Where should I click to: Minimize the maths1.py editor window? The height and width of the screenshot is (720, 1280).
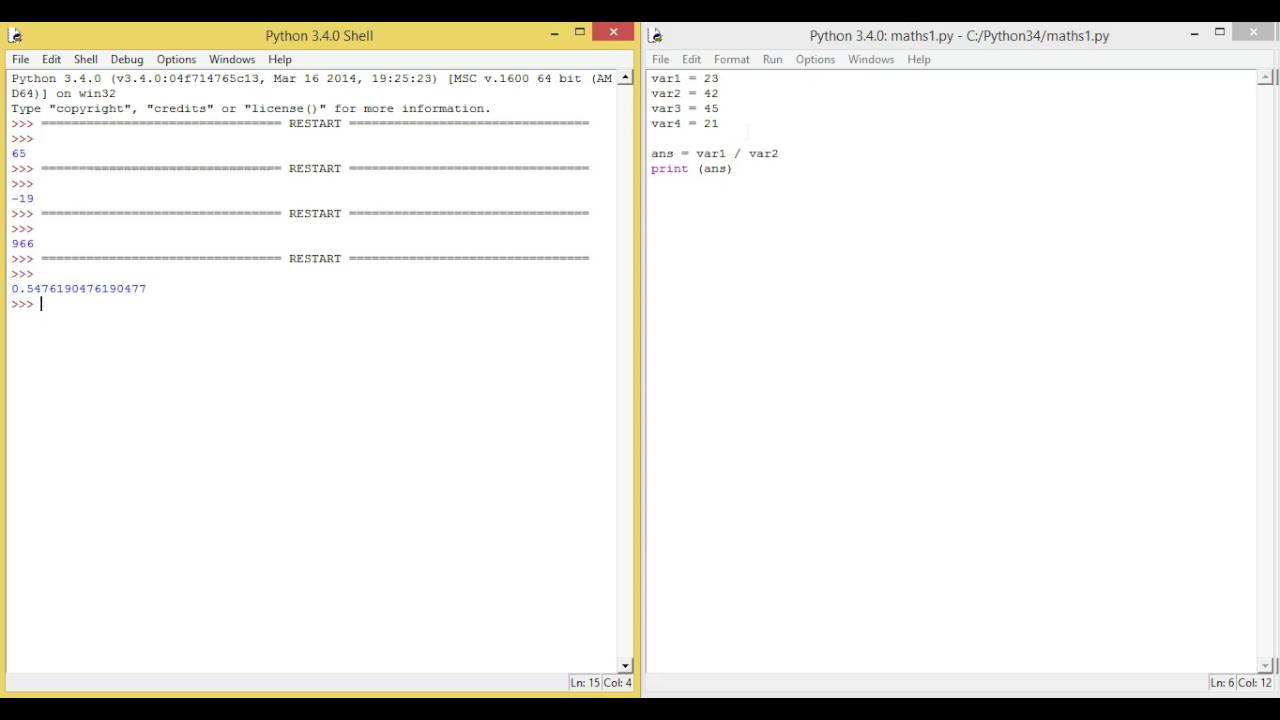point(1195,33)
